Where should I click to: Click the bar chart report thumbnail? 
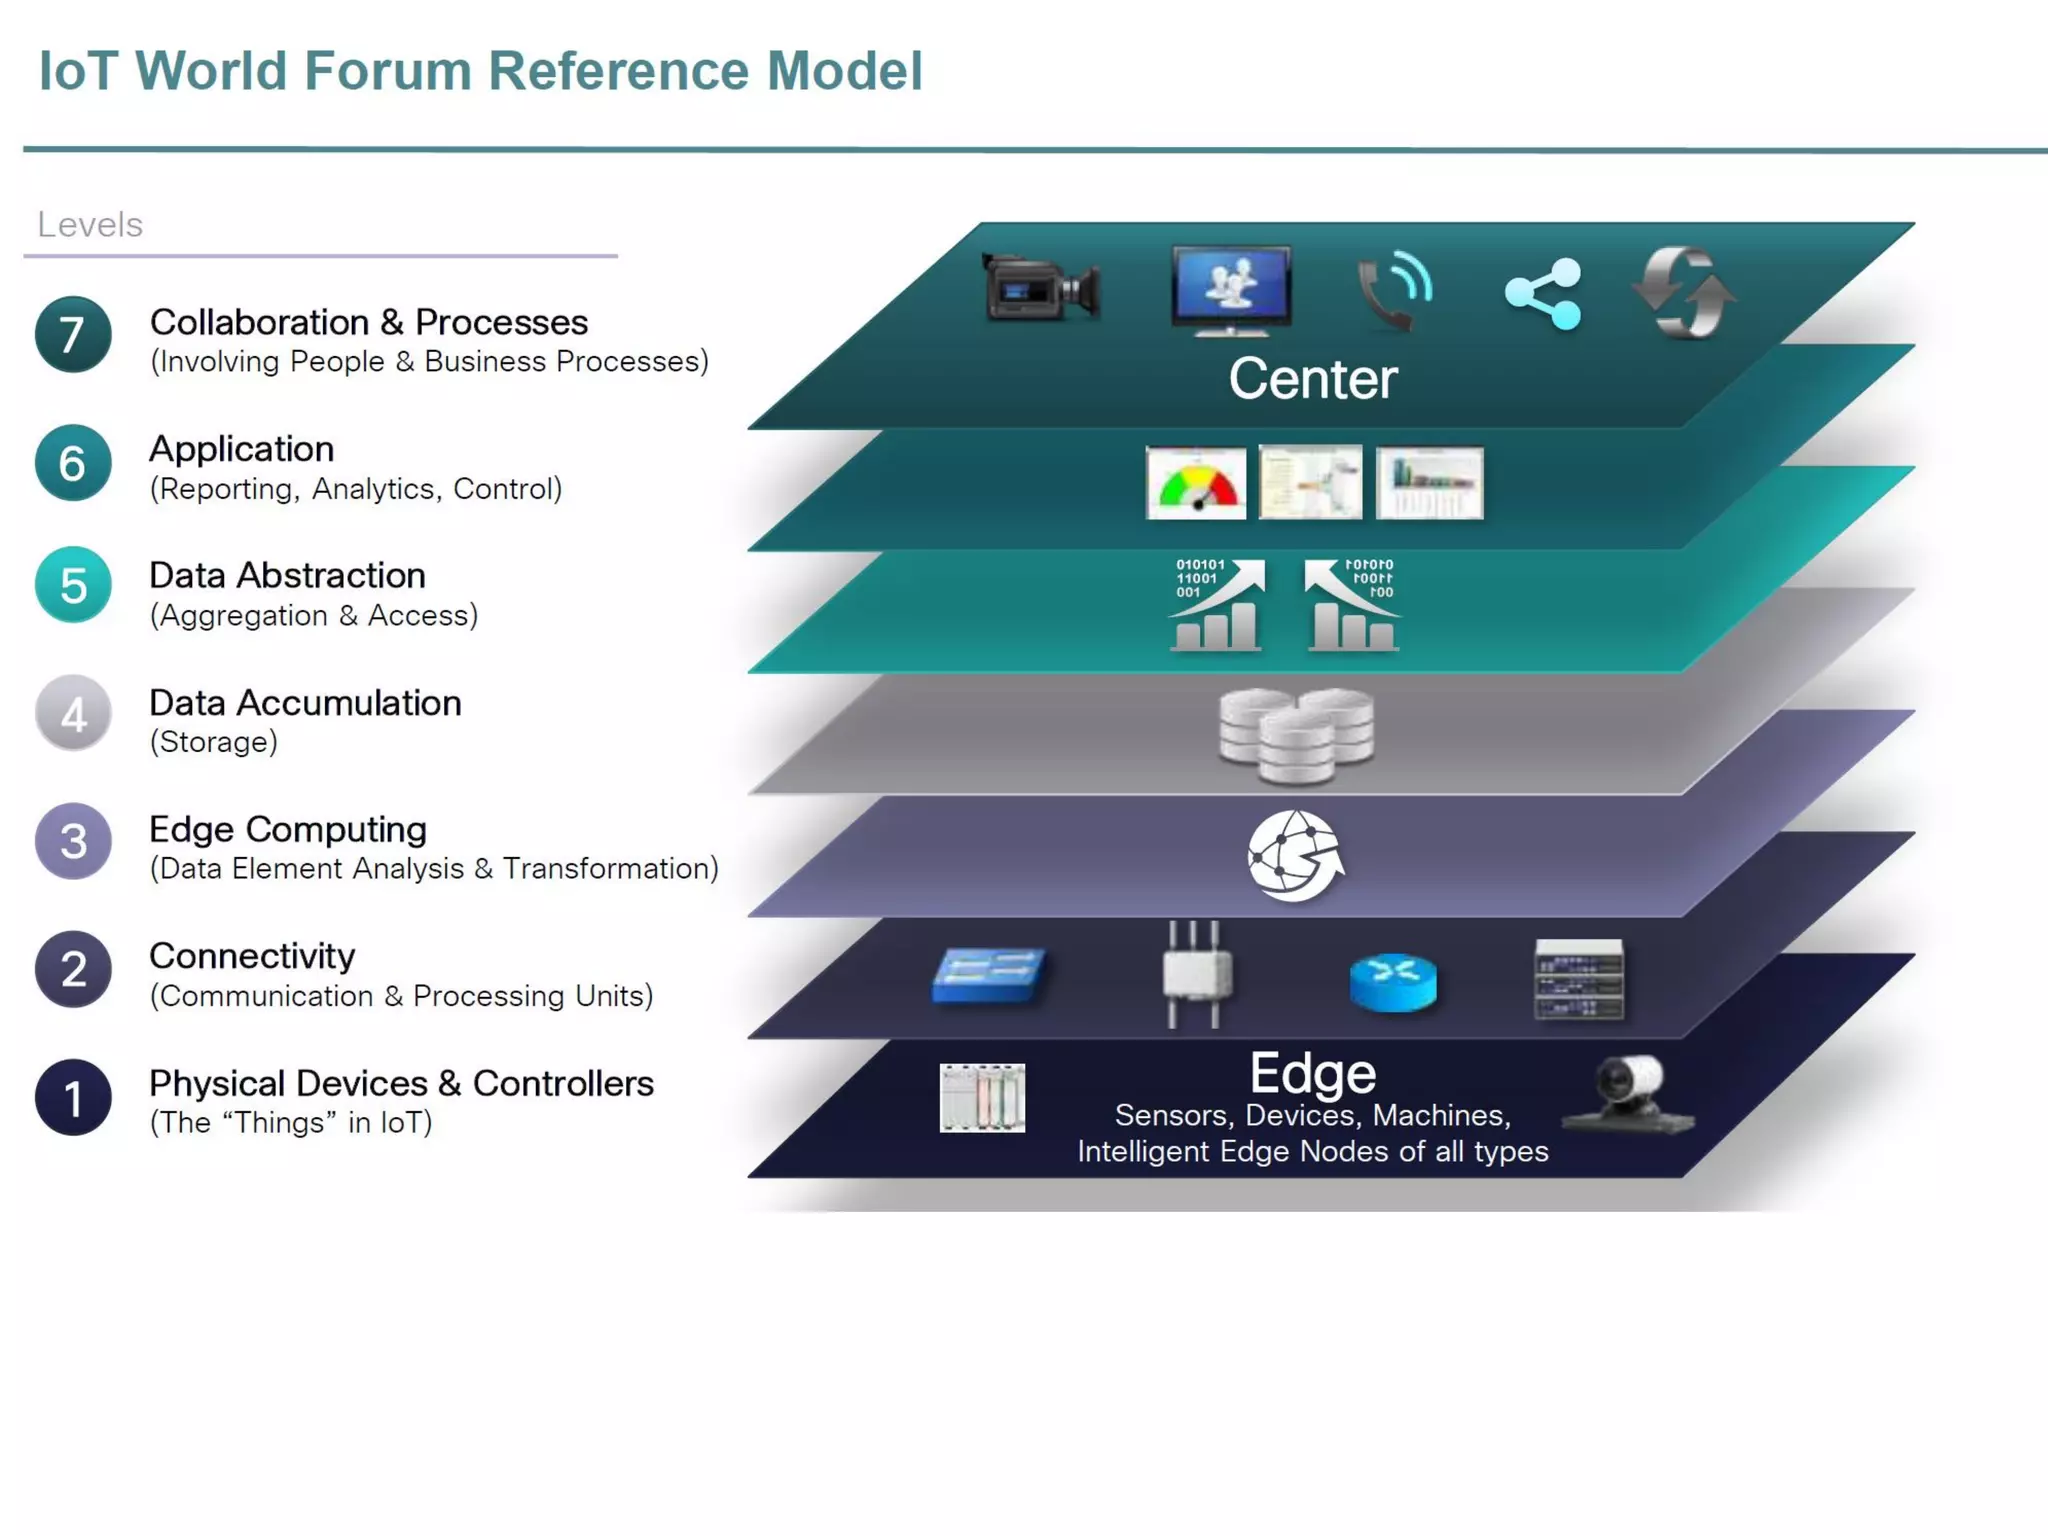(1429, 483)
